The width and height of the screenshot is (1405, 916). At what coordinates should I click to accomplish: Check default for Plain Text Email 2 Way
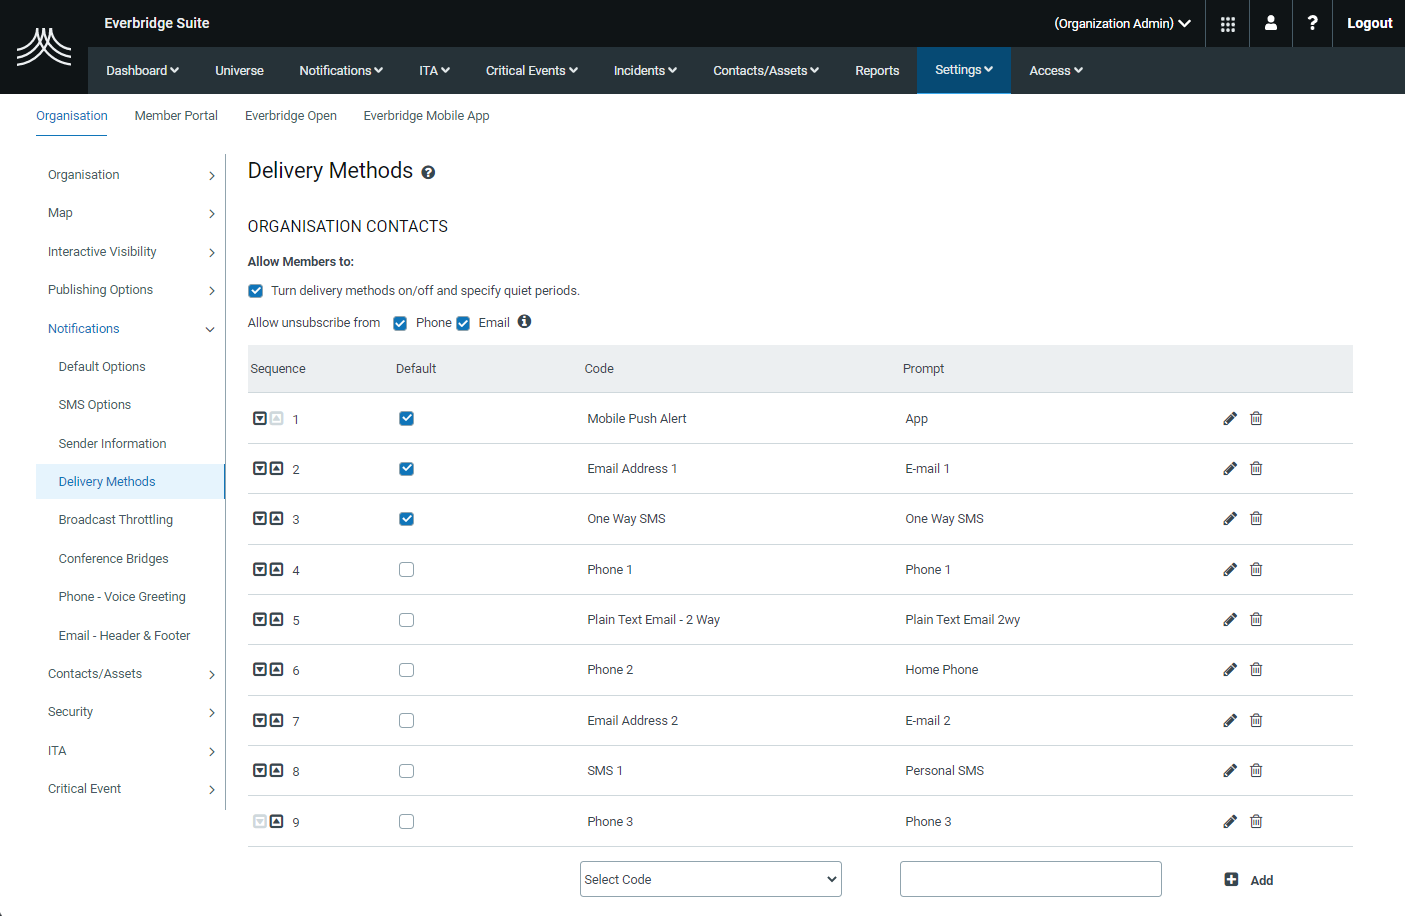tap(406, 620)
